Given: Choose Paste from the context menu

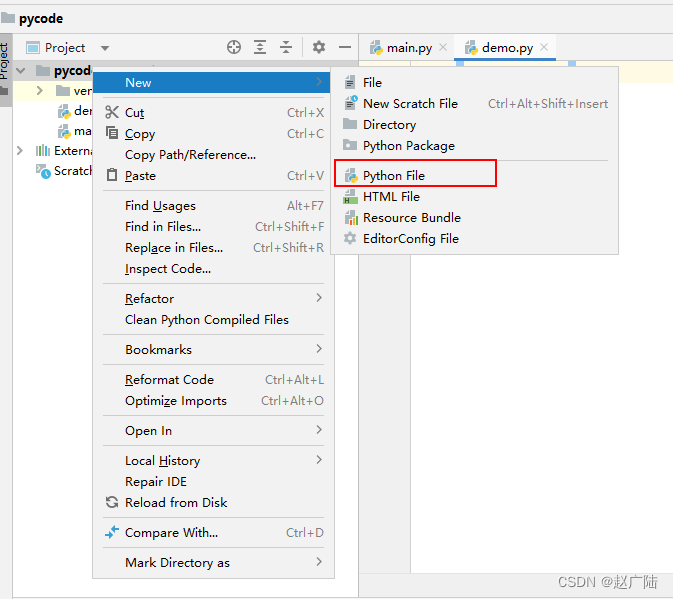Looking at the screenshot, I should (213, 175).
